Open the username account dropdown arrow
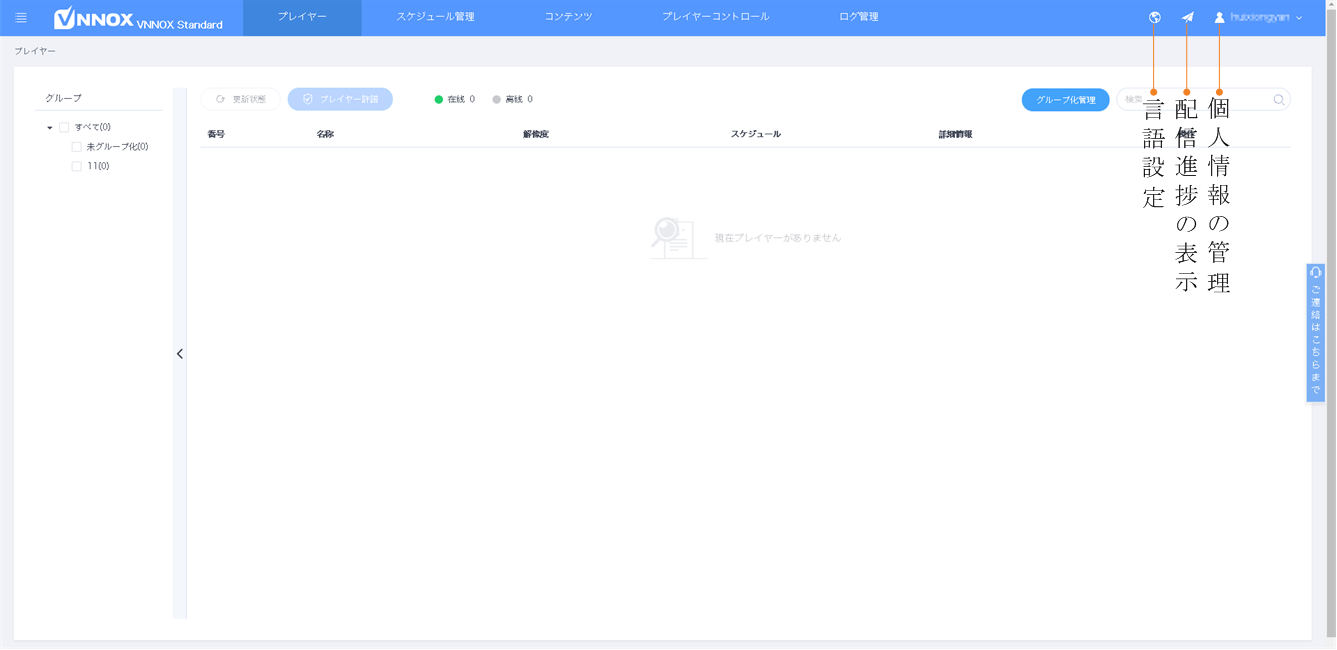The image size is (1337, 650). tap(1299, 18)
